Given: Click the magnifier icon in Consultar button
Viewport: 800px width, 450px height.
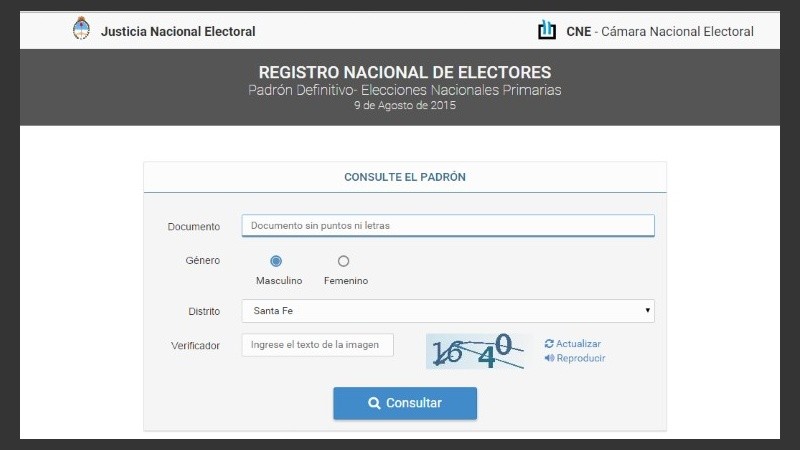Looking at the screenshot, I should (374, 403).
